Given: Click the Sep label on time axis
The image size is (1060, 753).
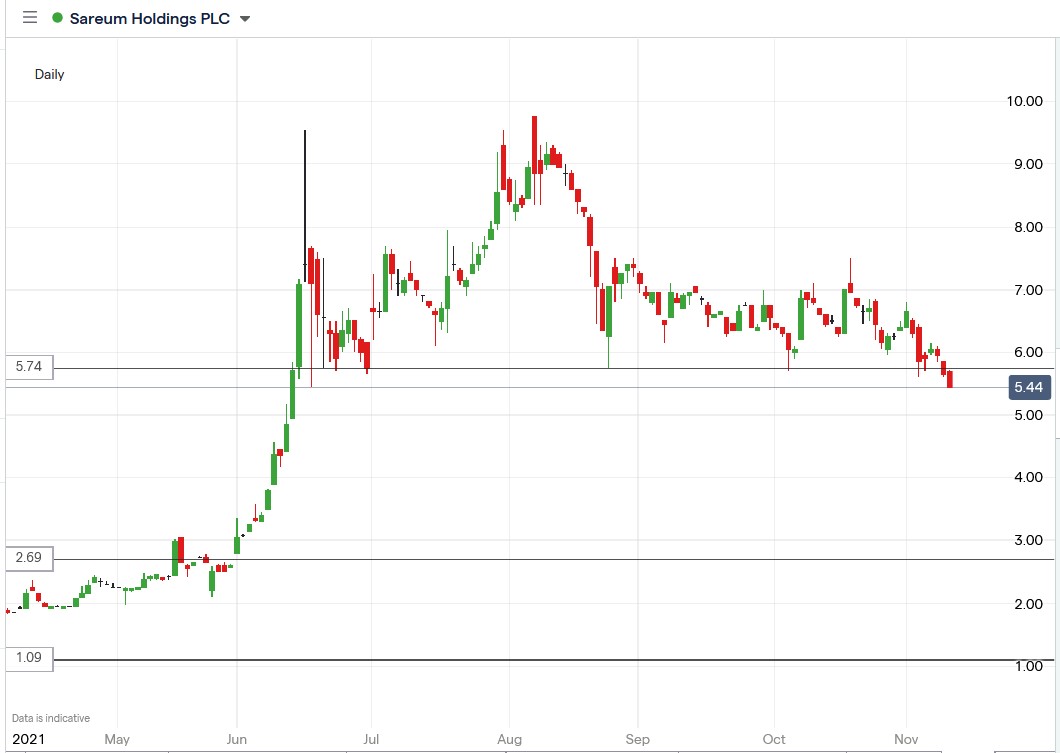Looking at the screenshot, I should (x=637, y=739).
